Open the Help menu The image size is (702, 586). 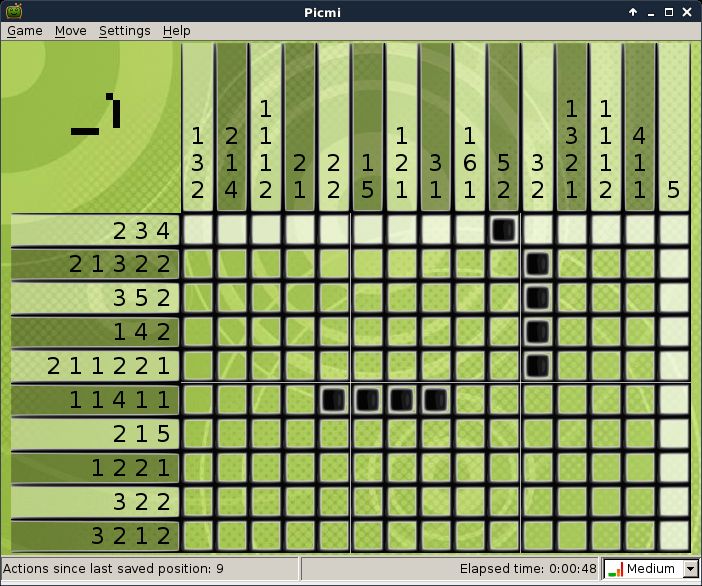[x=177, y=30]
